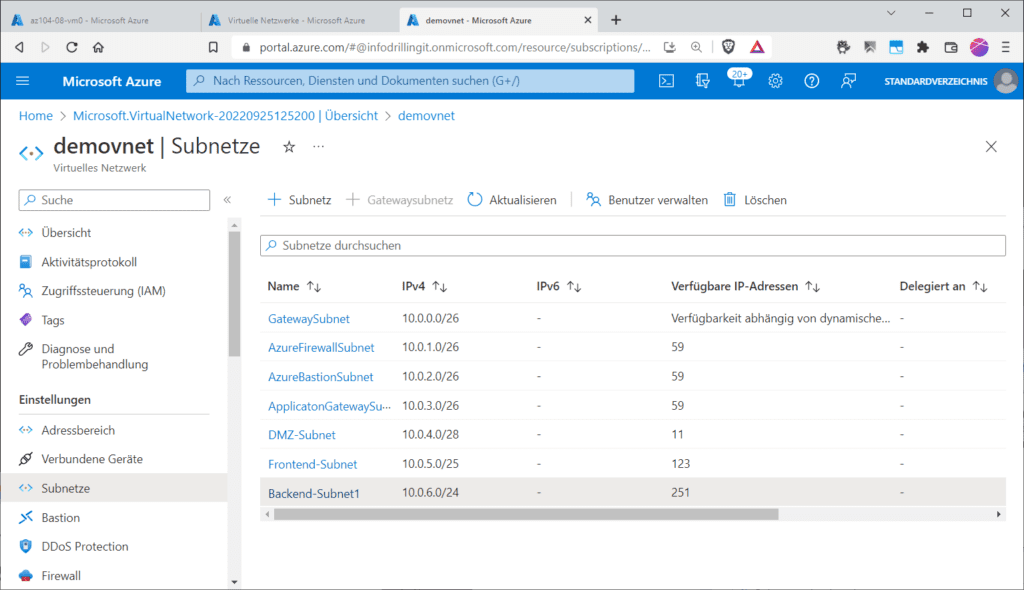Open the directories and subscriptions filter icon
This screenshot has width=1024, height=590.
coord(703,81)
